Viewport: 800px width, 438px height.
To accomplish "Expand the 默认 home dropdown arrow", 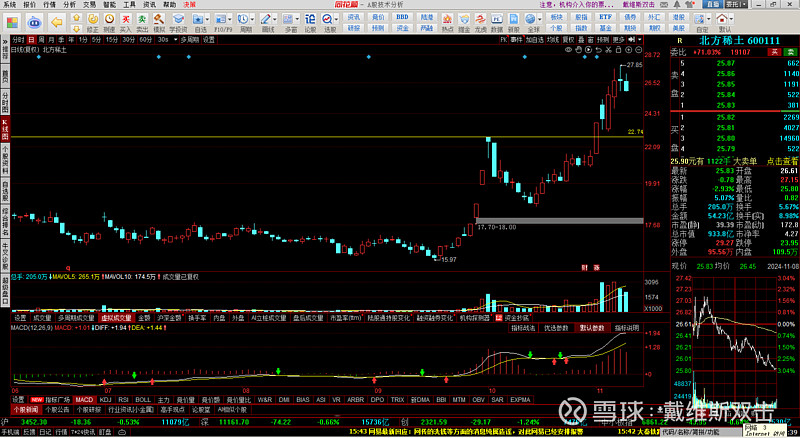I will tap(732, 19).
